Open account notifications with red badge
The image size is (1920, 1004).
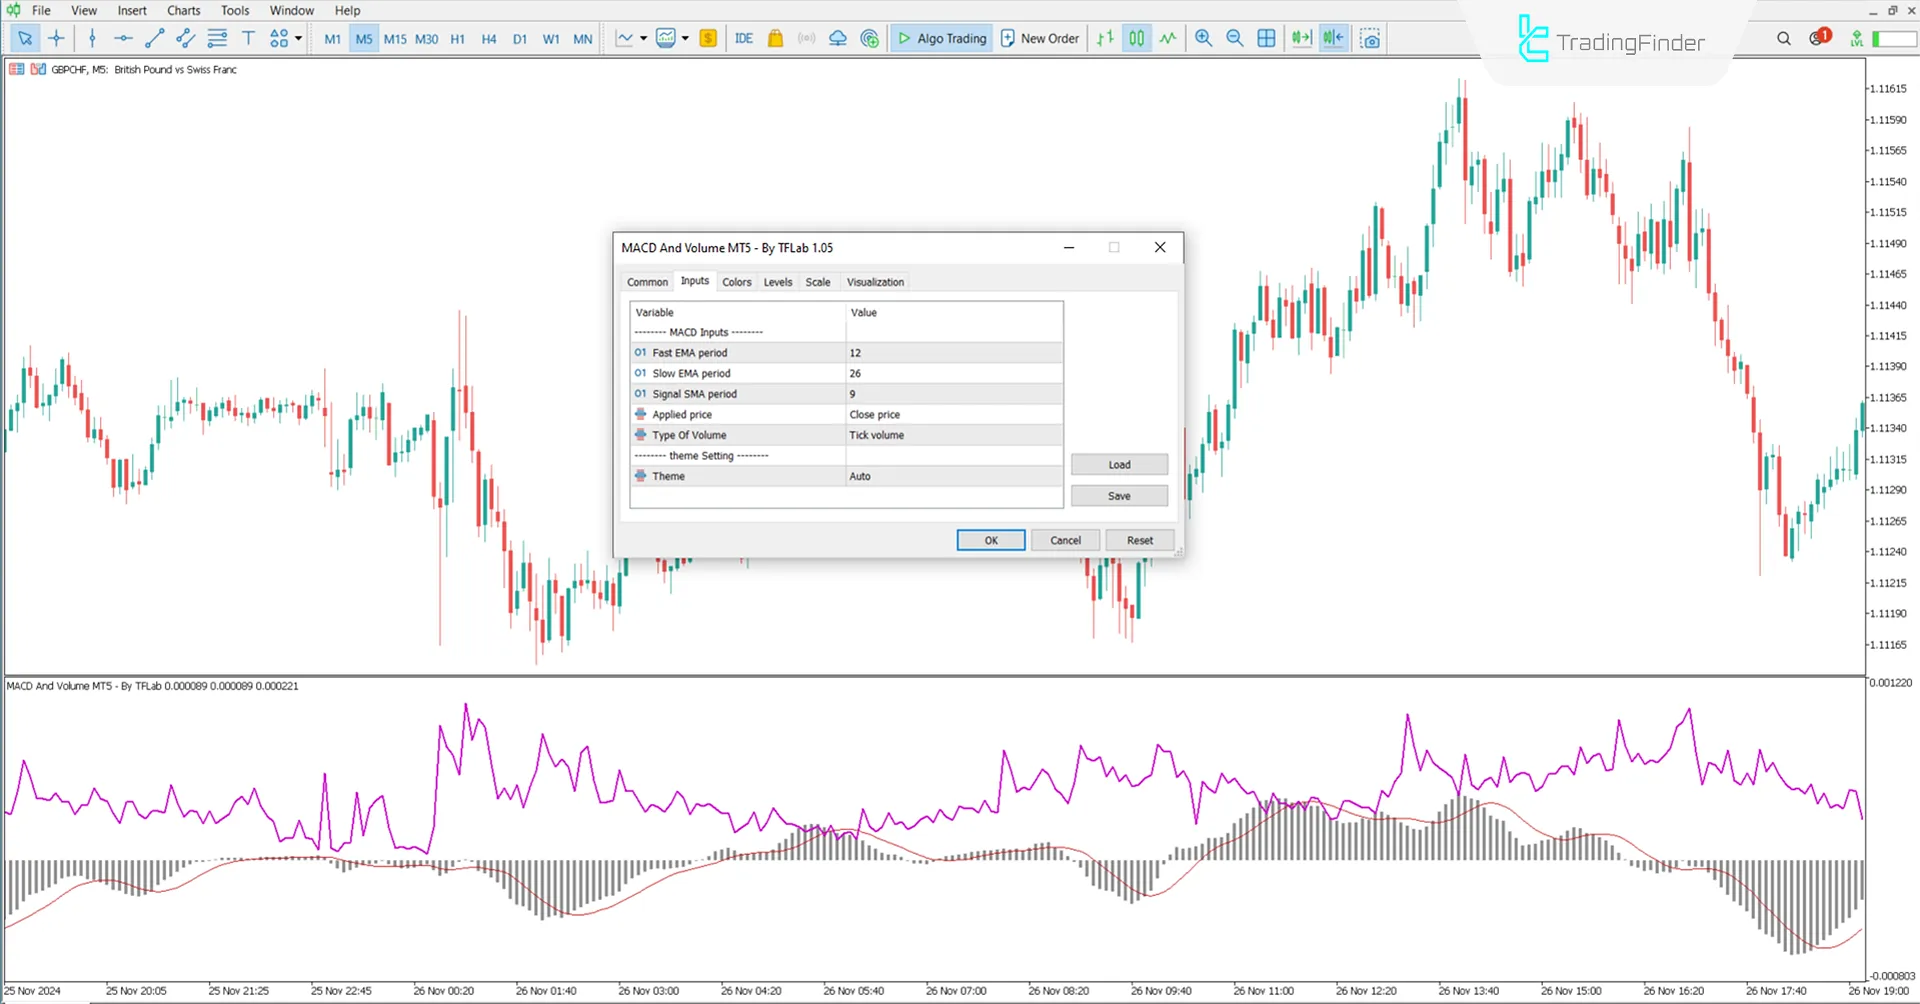pos(1818,37)
